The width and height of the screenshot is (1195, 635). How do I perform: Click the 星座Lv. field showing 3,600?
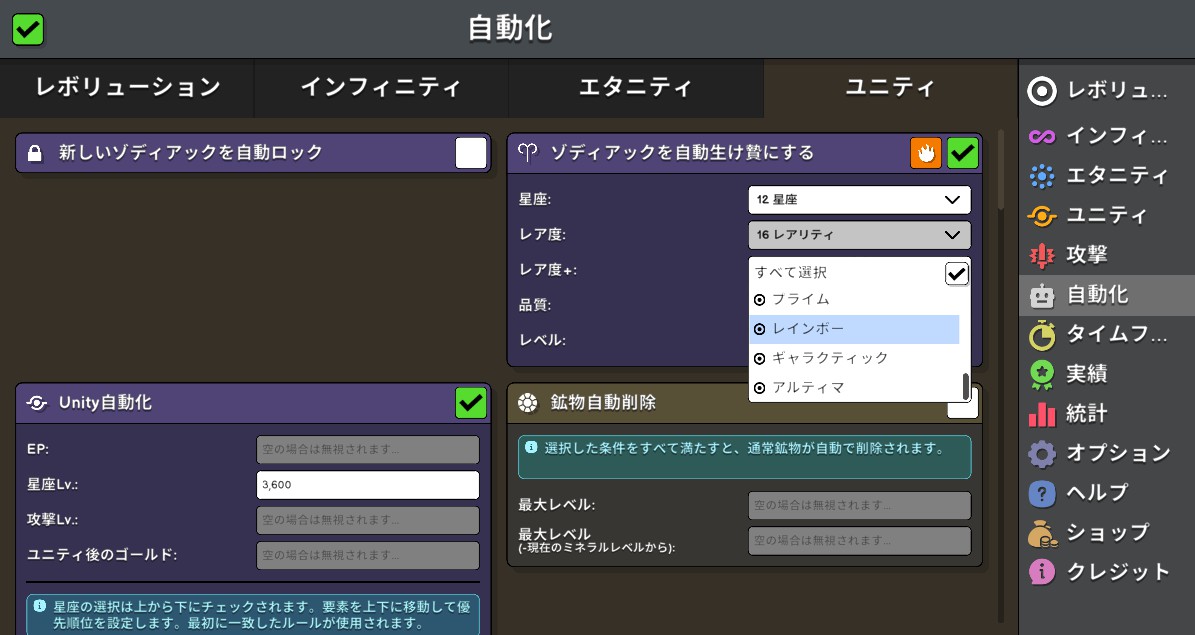(x=368, y=485)
